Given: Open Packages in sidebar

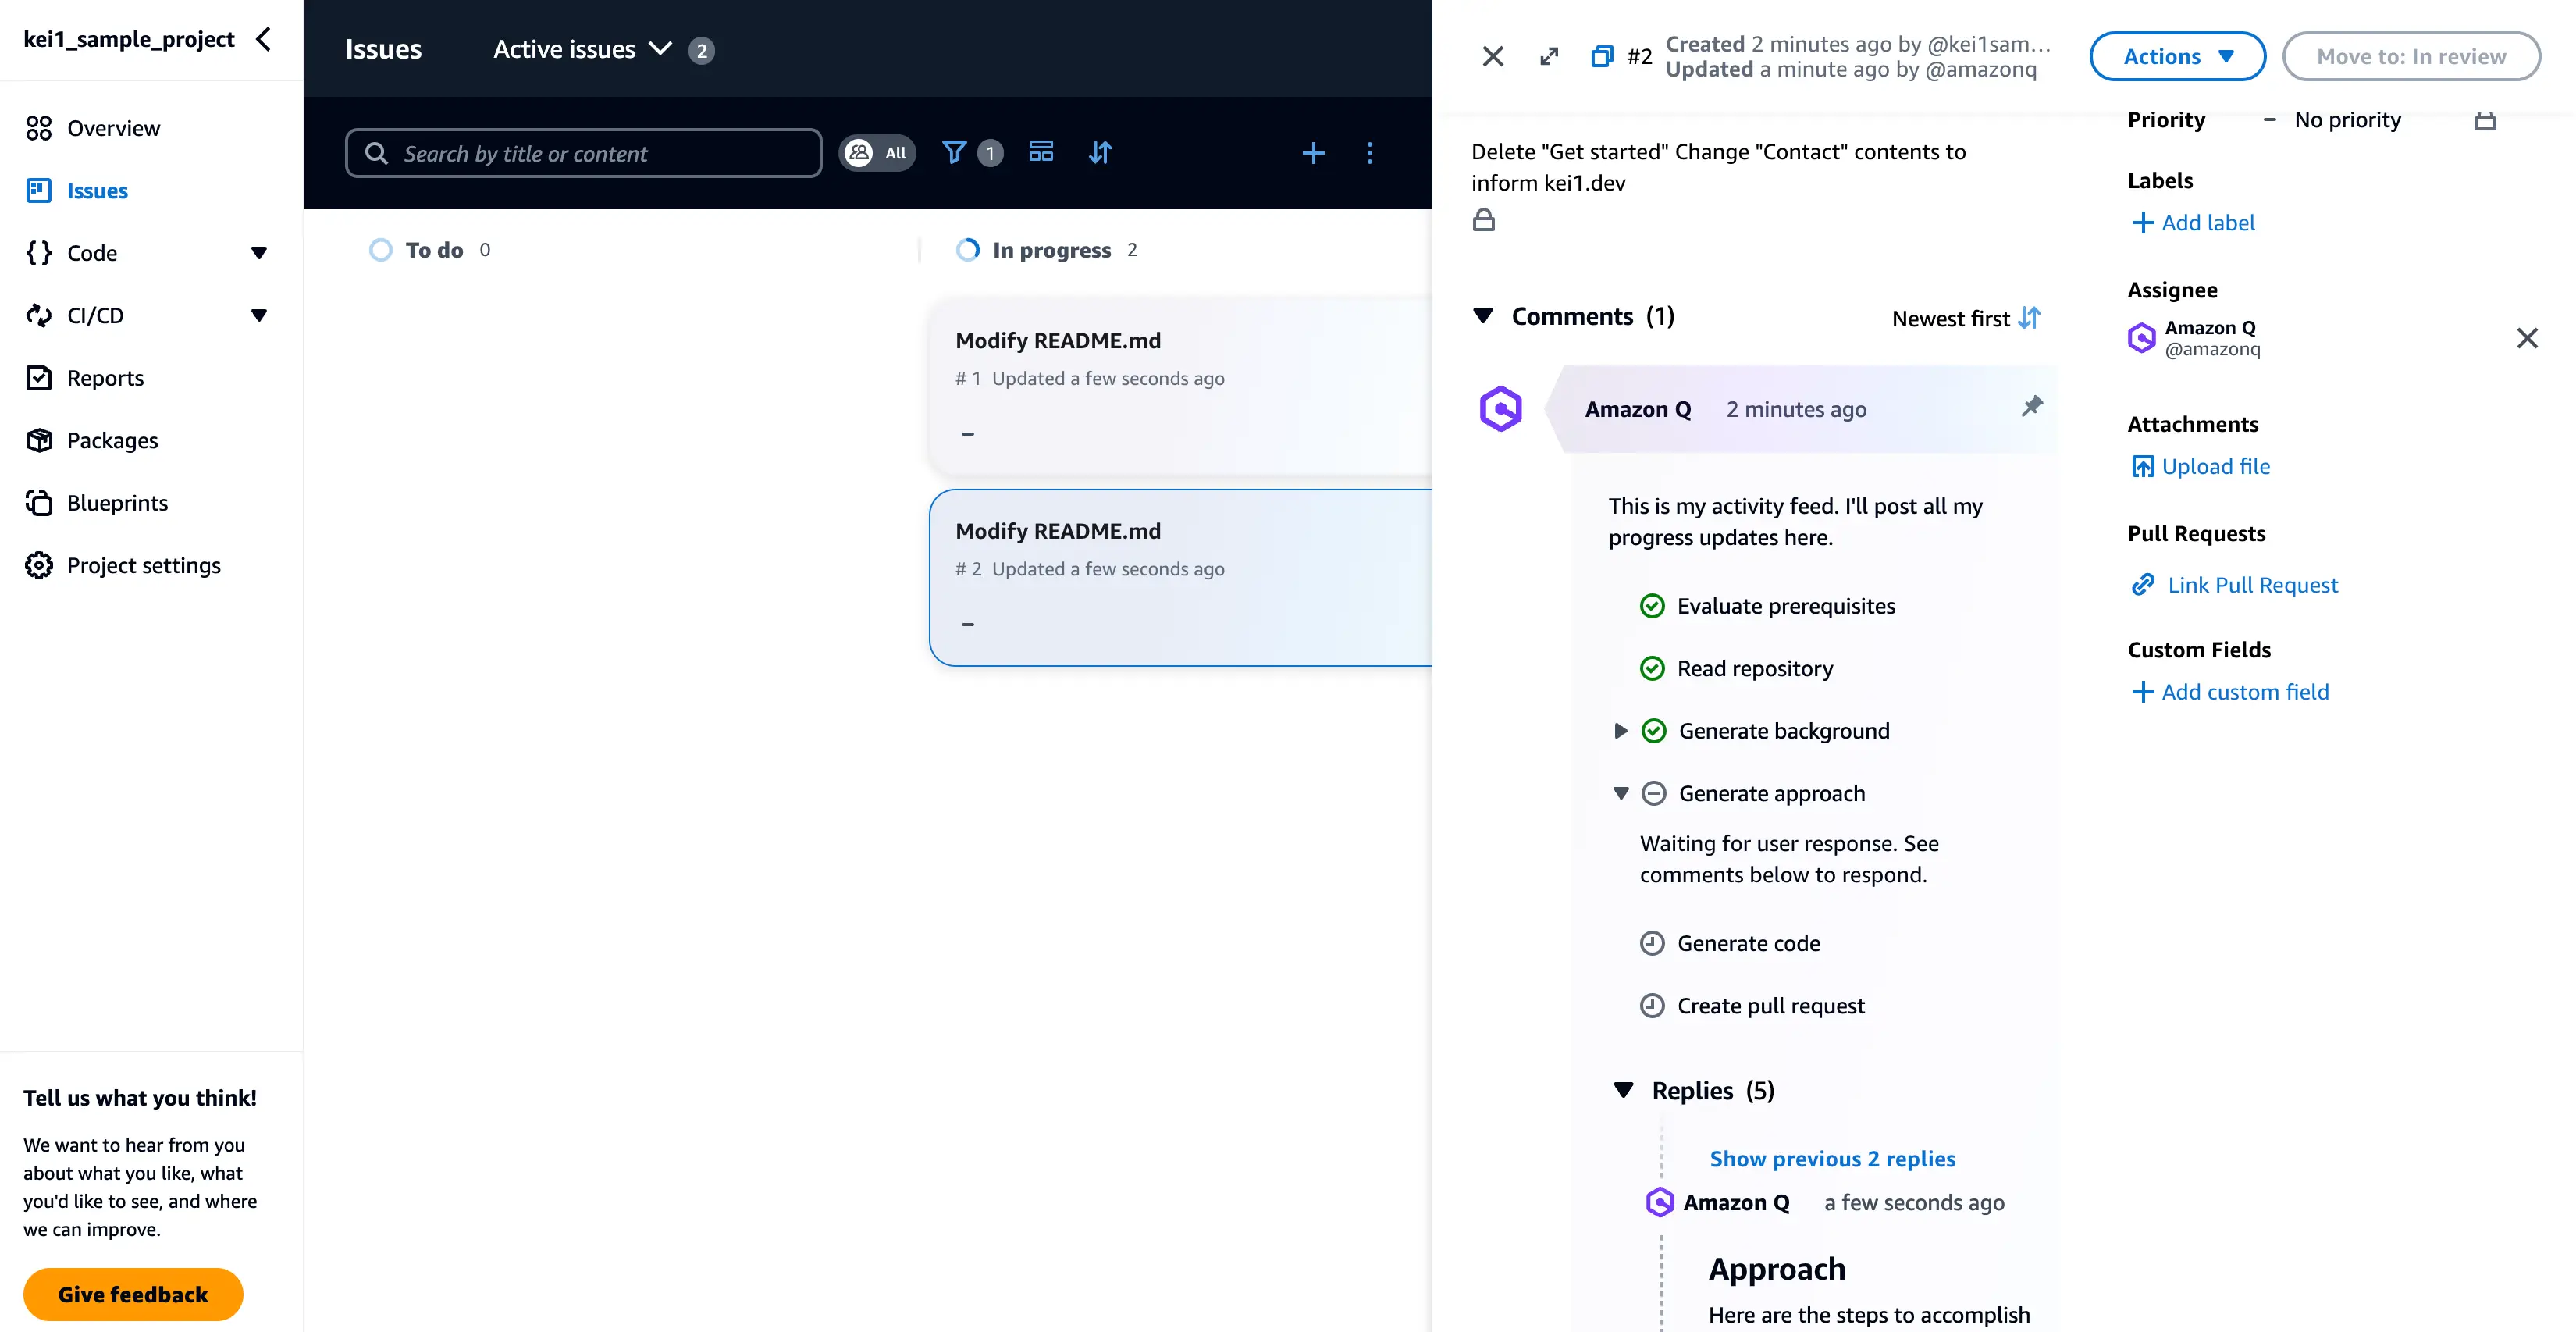Looking at the screenshot, I should click(x=112, y=440).
